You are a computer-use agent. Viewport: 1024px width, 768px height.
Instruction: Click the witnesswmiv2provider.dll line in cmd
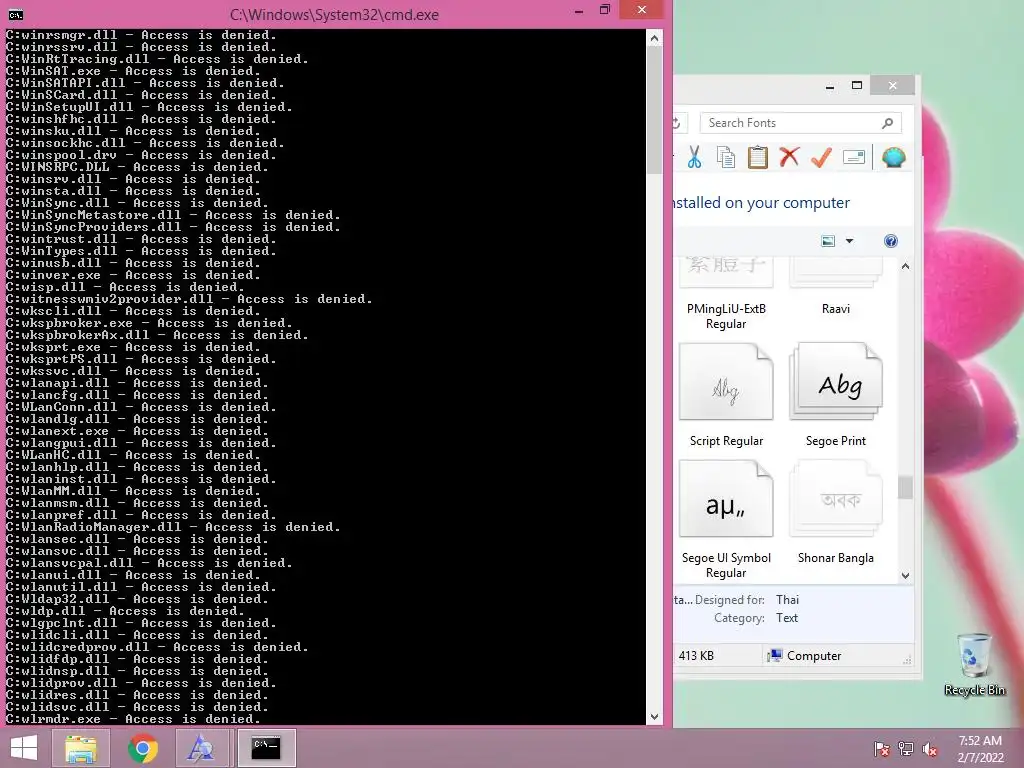[189, 299]
